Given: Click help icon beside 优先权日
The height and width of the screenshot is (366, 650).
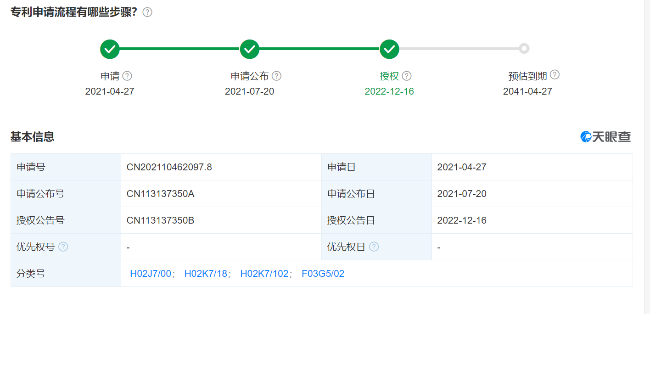Looking at the screenshot, I should pyautogui.click(x=374, y=247).
